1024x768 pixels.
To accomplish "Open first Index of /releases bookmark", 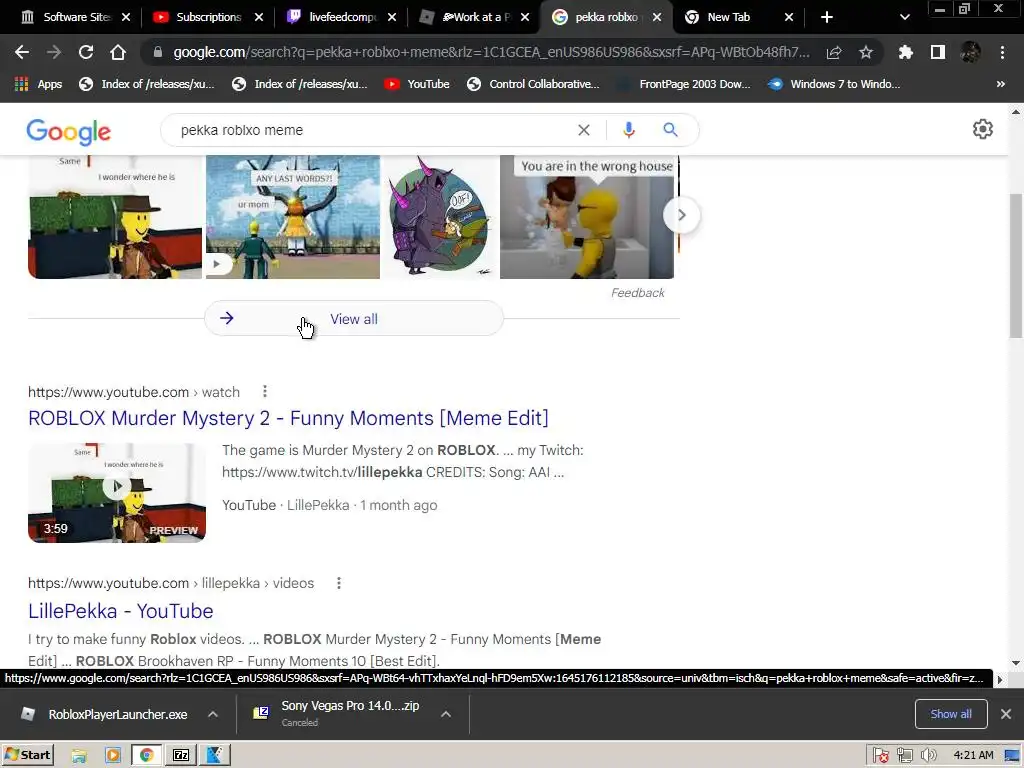I will (146, 84).
